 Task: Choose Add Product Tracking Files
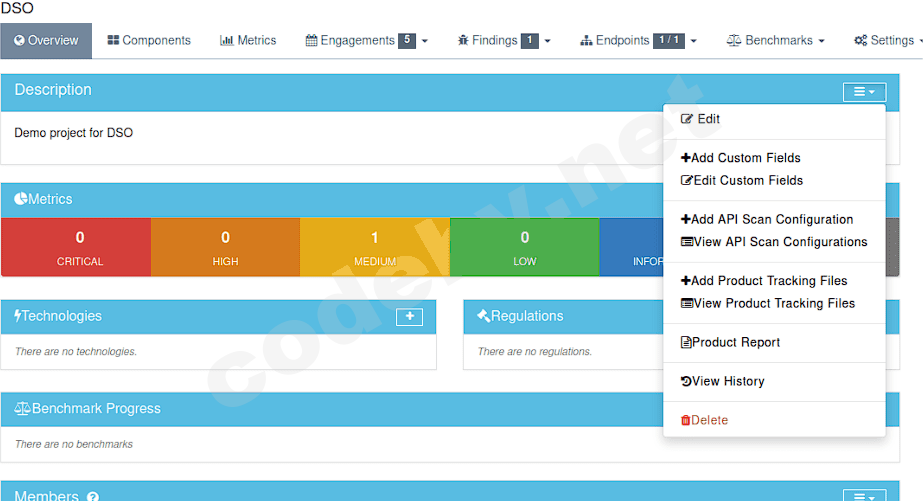(774, 281)
